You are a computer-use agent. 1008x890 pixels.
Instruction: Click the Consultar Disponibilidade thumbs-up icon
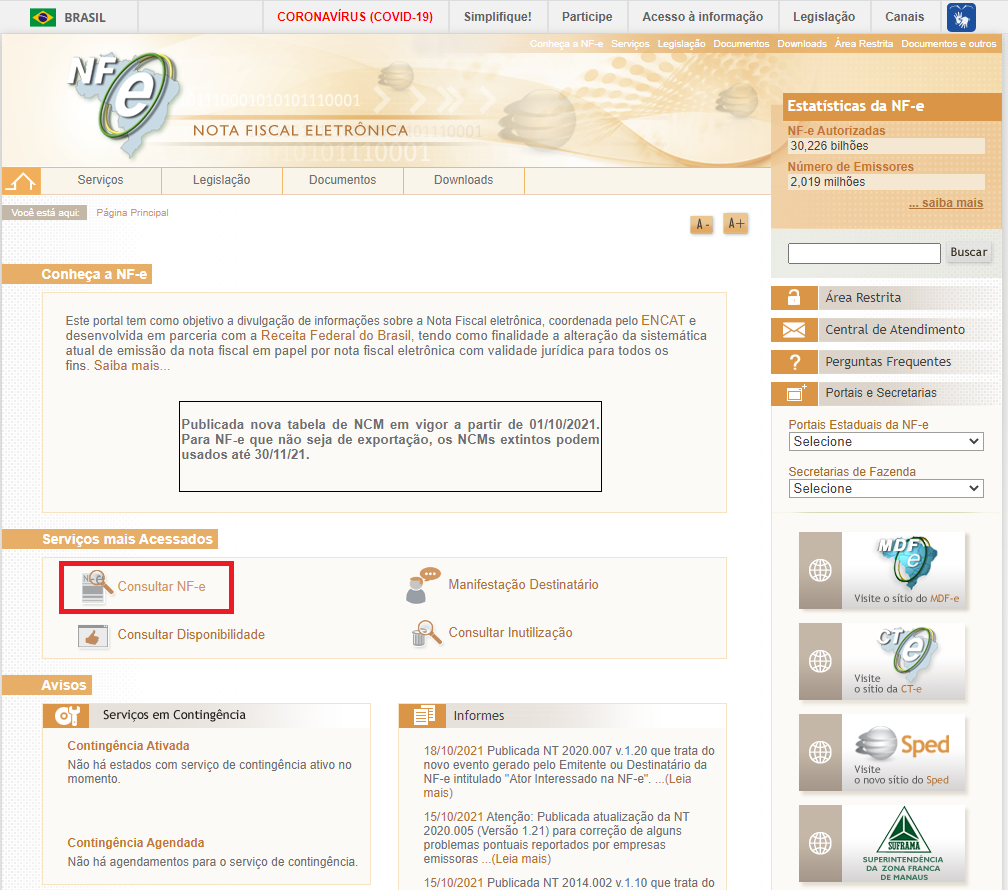point(93,635)
